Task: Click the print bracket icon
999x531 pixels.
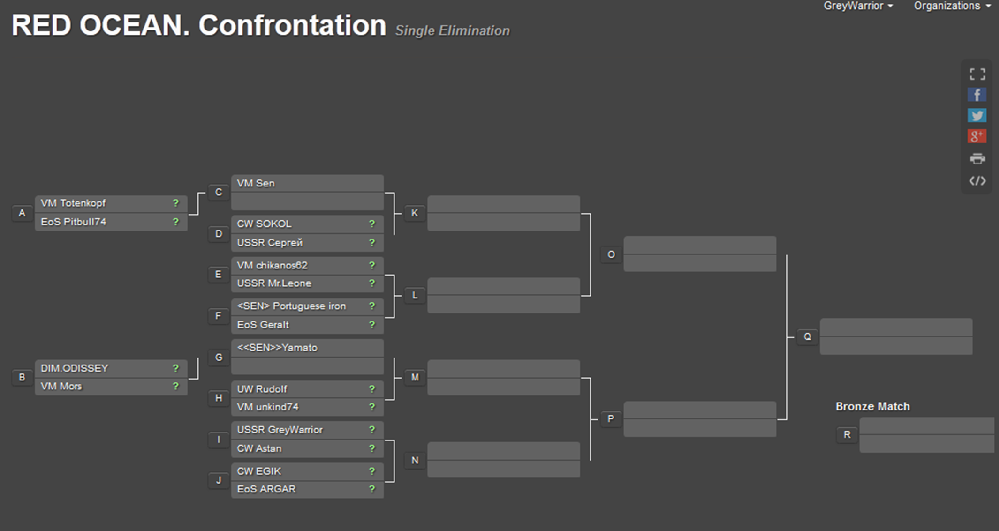Action: pyautogui.click(x=977, y=158)
